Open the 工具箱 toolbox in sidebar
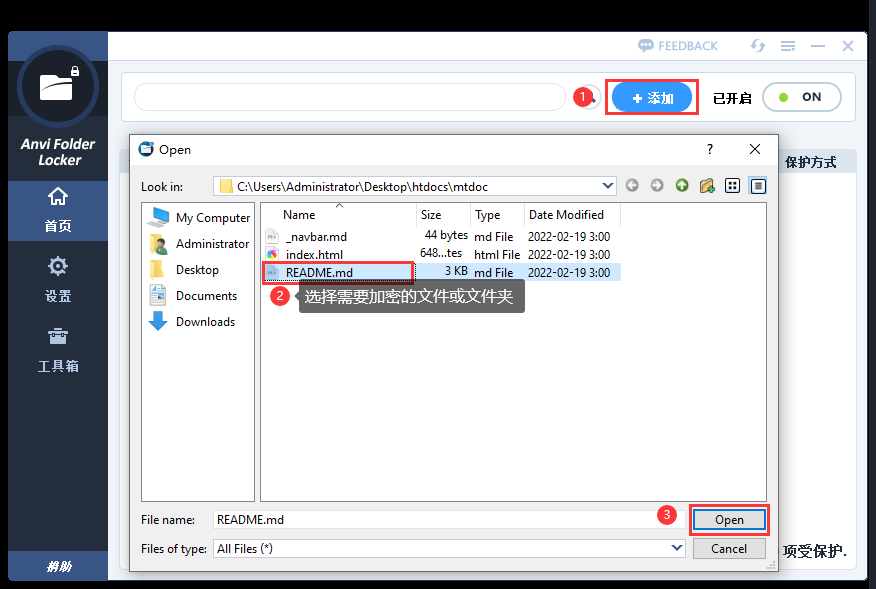Image resolution: width=876 pixels, height=589 pixels. (x=58, y=348)
